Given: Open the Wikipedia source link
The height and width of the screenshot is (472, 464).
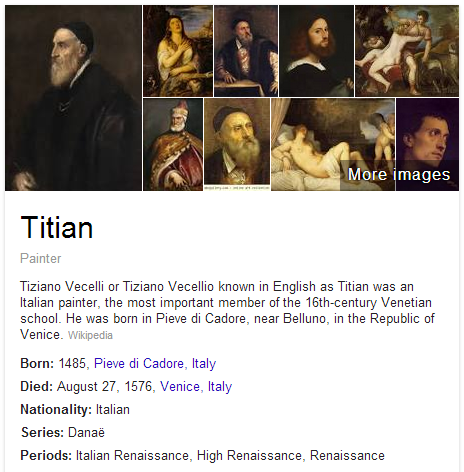Looking at the screenshot, I should pos(90,335).
